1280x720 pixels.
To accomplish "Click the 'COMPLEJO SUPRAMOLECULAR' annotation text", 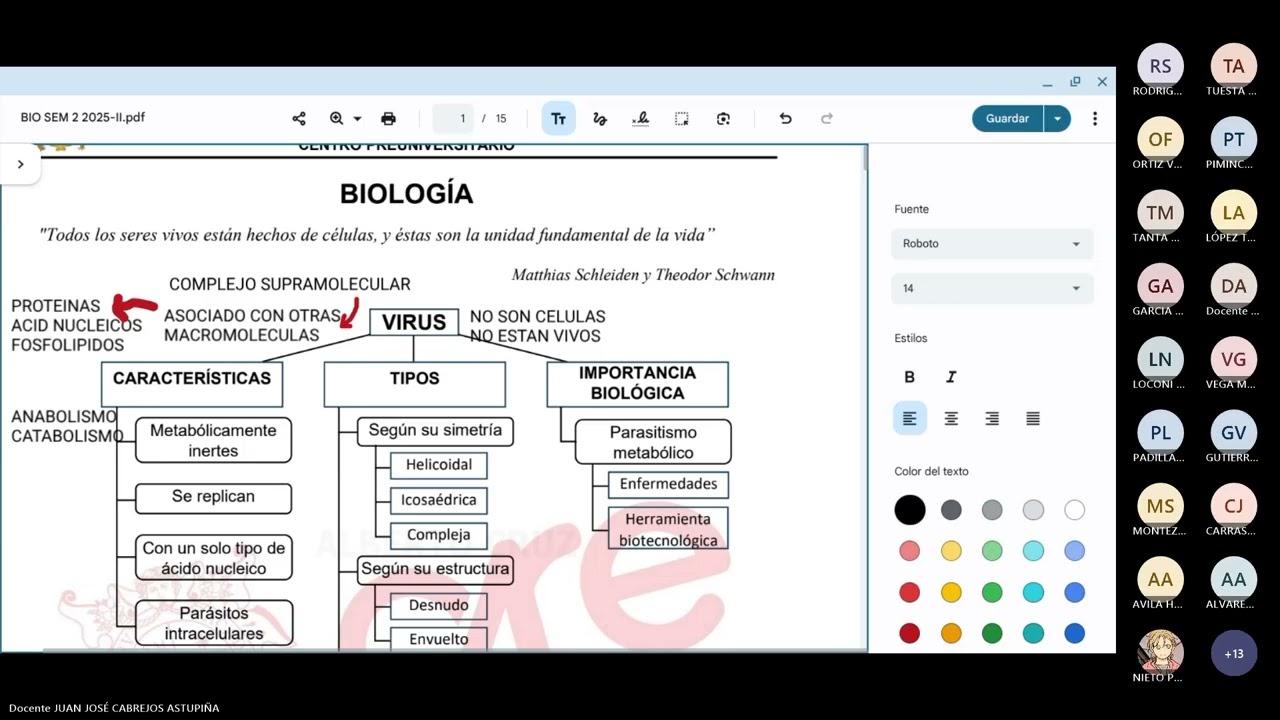I will click(x=290, y=284).
